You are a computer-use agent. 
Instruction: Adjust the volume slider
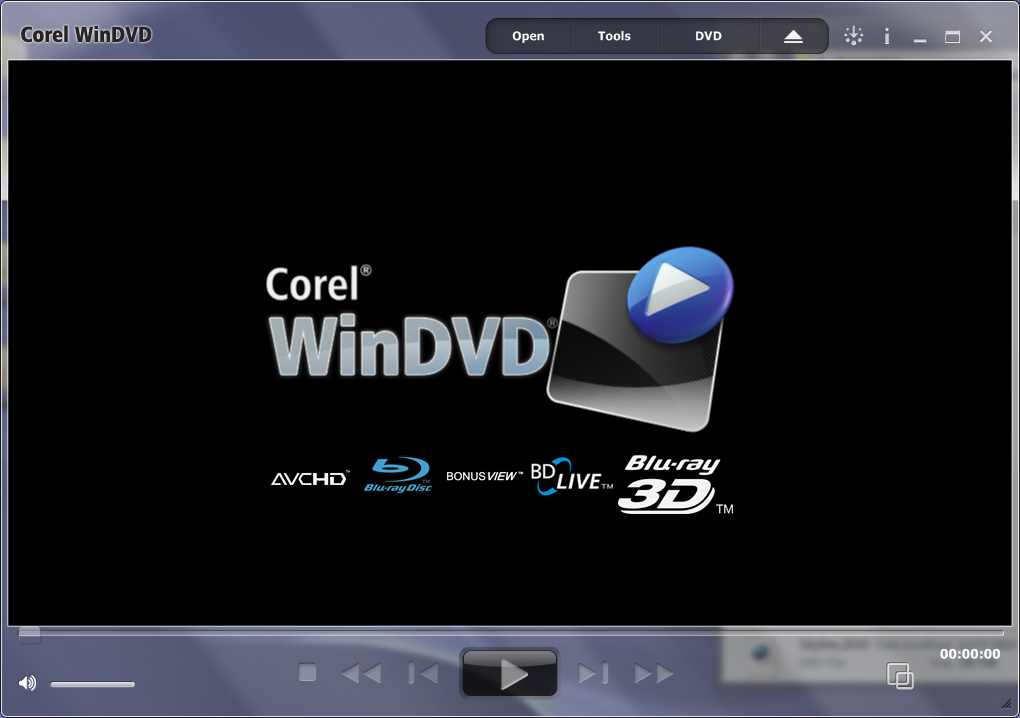coord(92,684)
